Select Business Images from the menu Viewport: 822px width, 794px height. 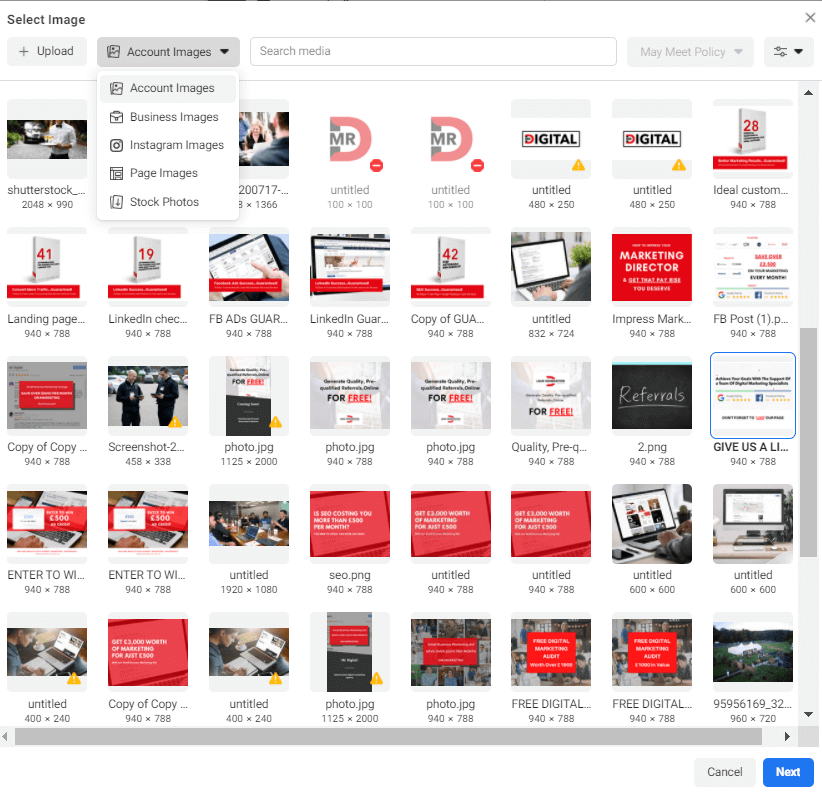point(173,117)
